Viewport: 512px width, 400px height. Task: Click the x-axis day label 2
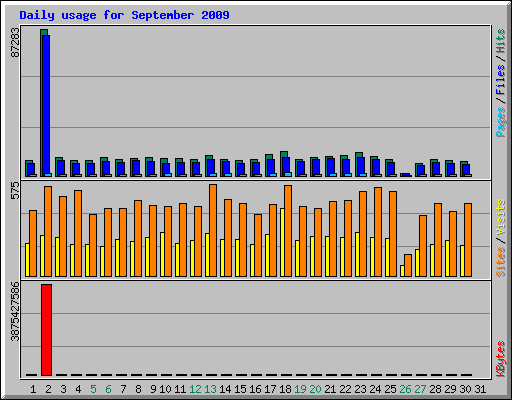pyautogui.click(x=48, y=389)
